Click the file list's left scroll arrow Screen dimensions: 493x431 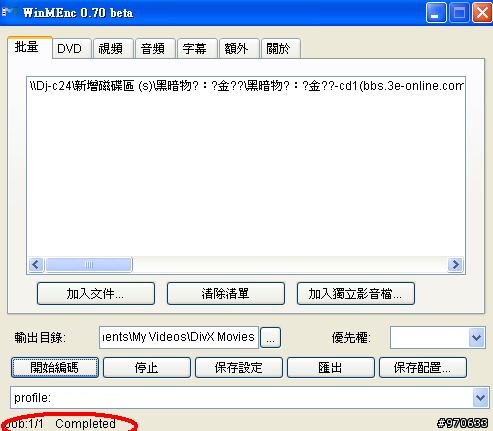click(x=36, y=265)
